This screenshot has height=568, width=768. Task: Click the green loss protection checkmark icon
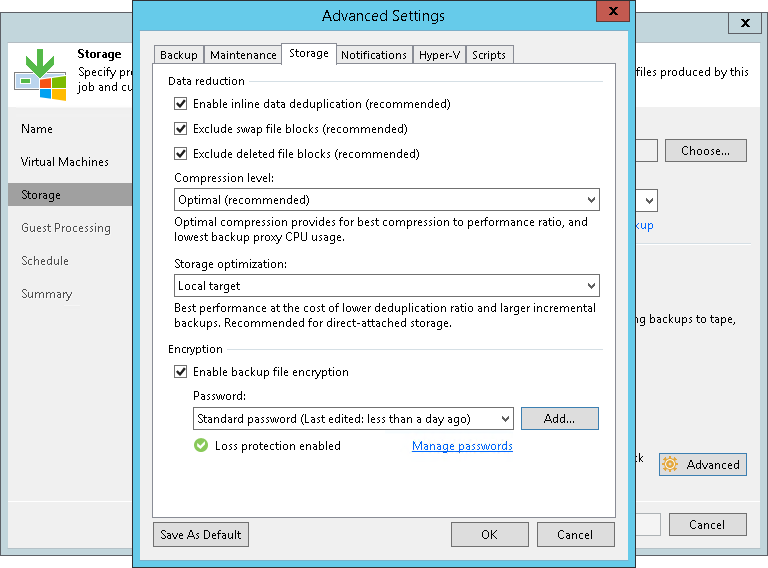click(x=201, y=446)
